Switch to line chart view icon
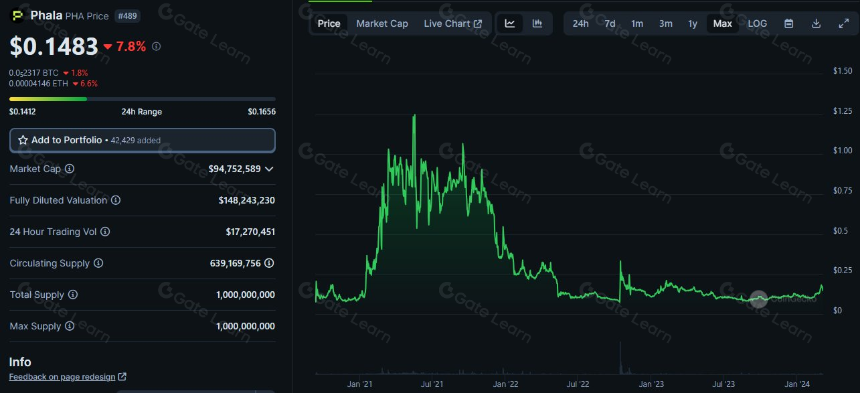The width and height of the screenshot is (860, 393). tap(510, 24)
